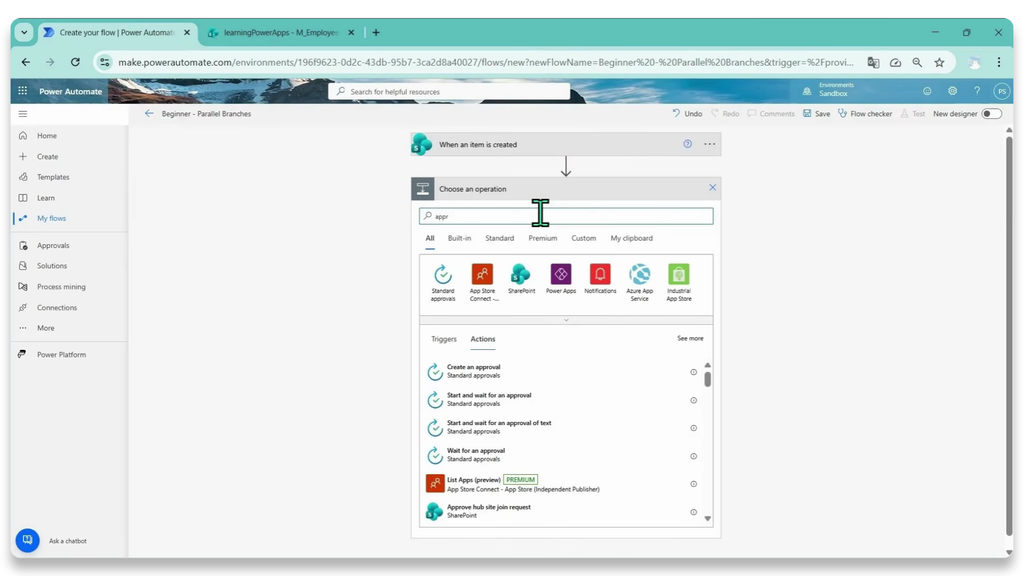Show help for the trigger card
The height and width of the screenshot is (576, 1024).
coord(688,144)
